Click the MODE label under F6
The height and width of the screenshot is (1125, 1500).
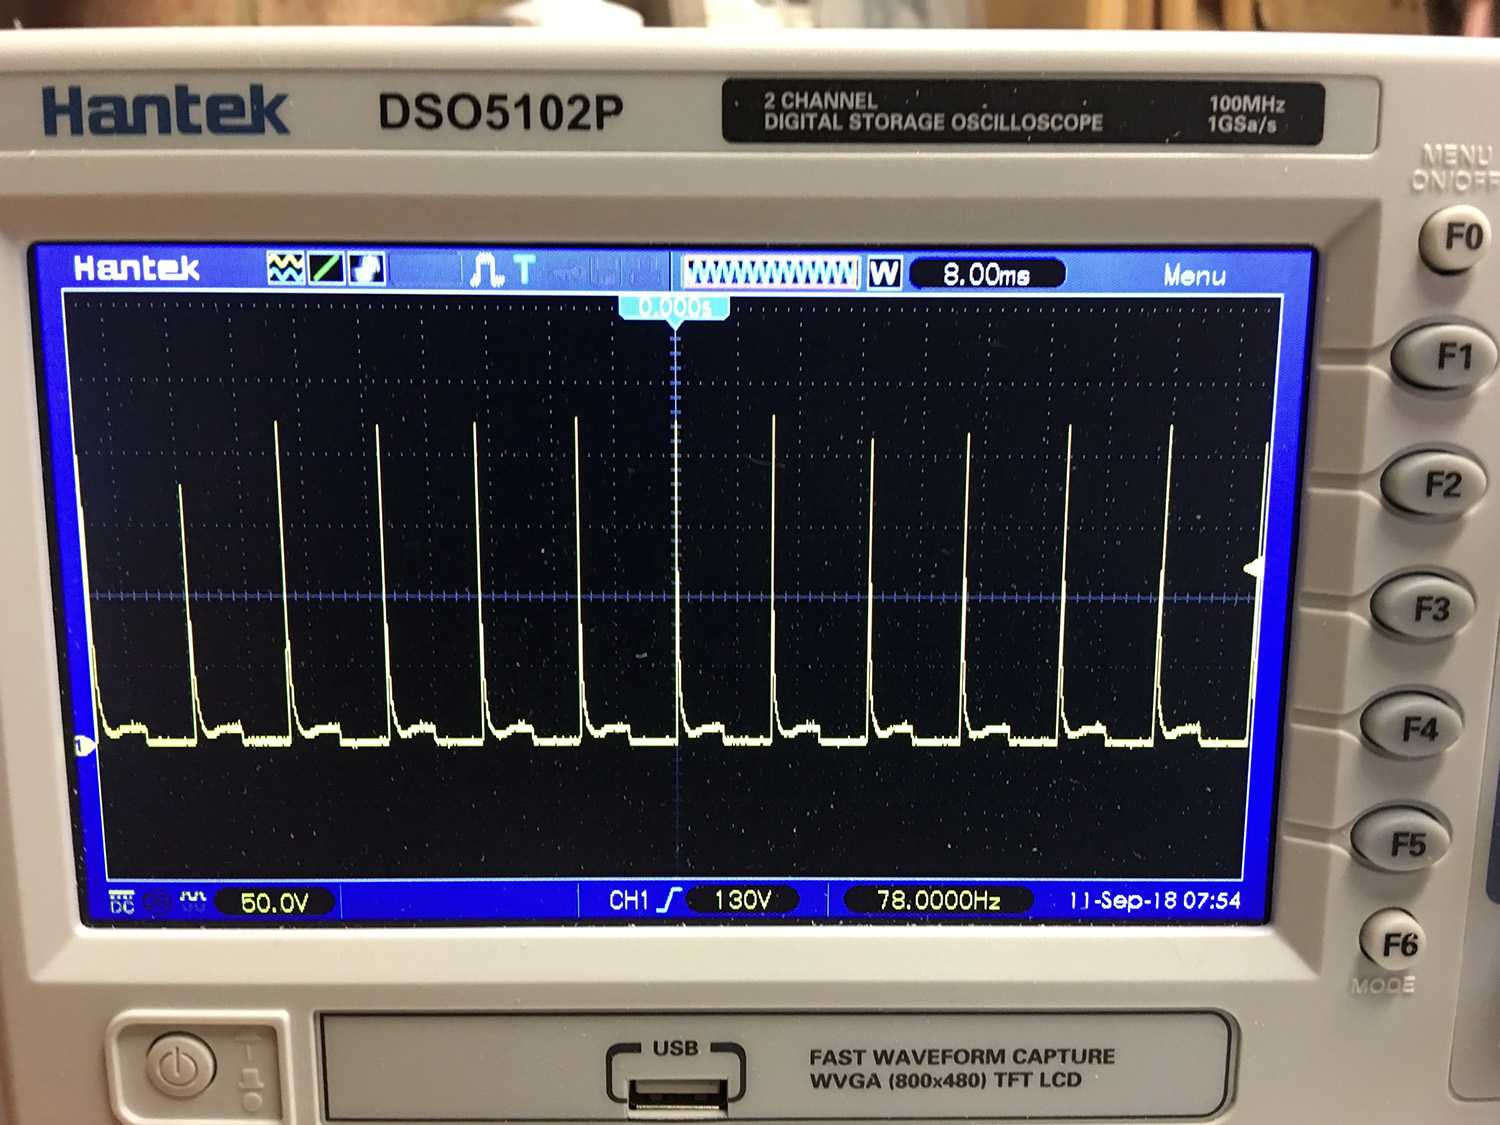coord(1383,986)
